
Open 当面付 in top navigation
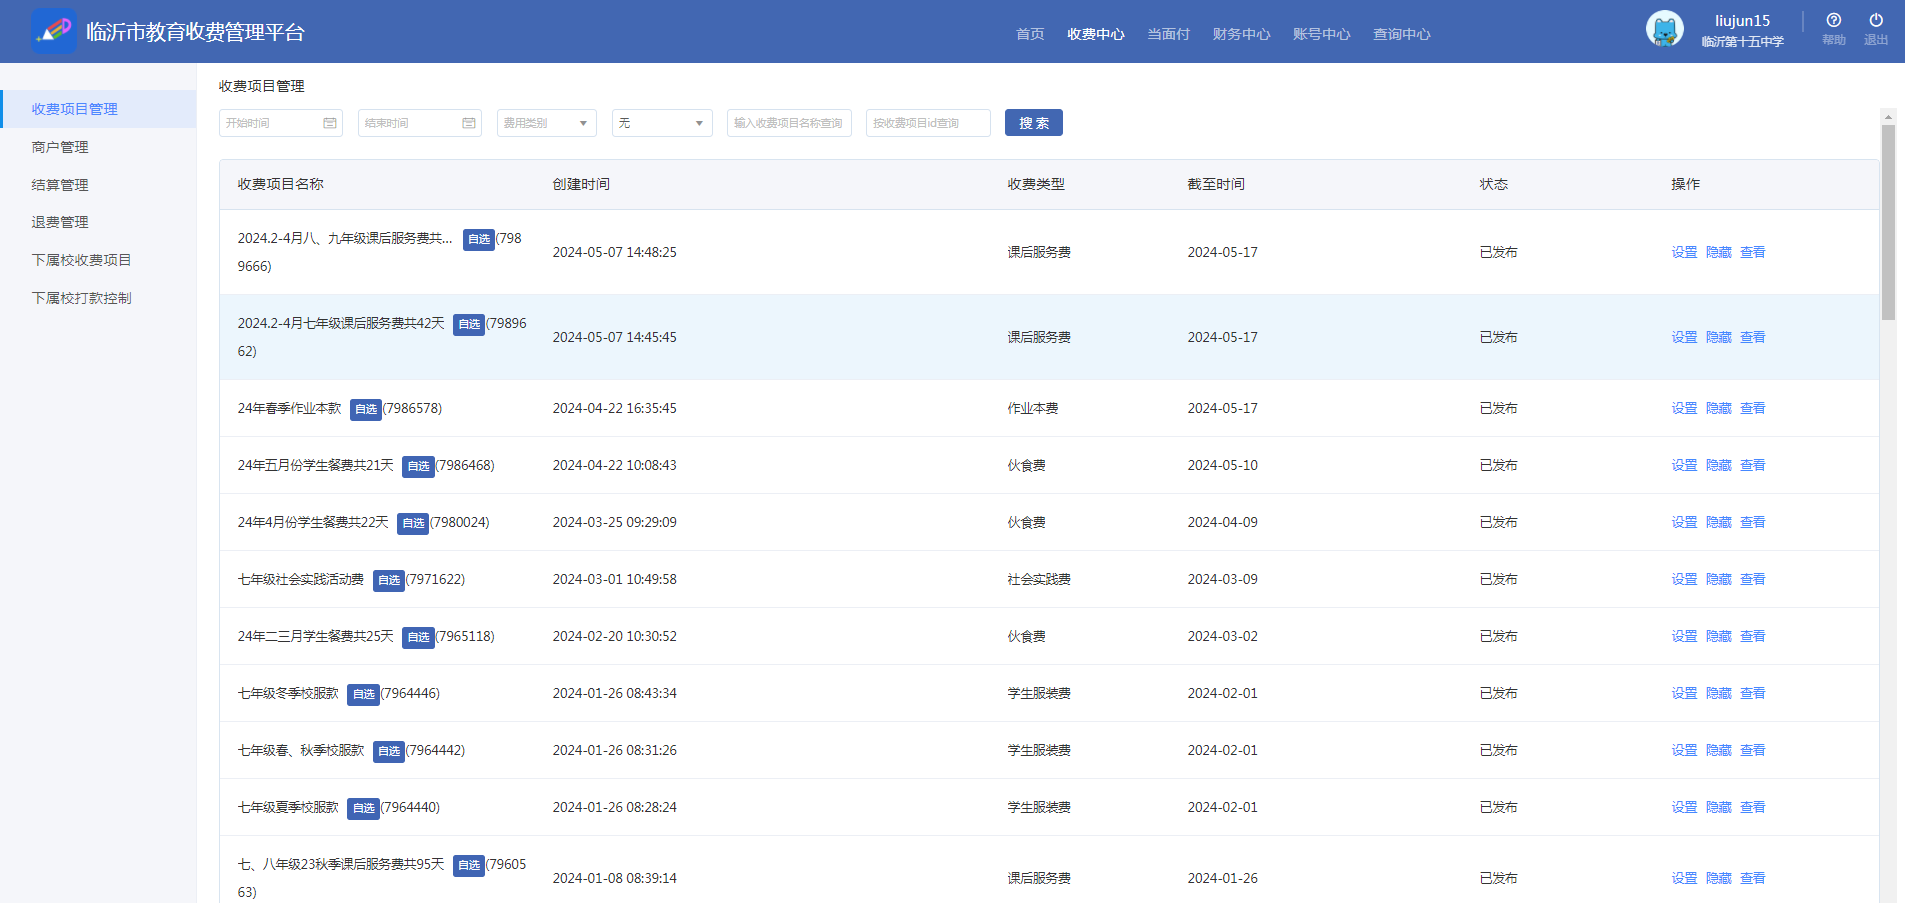coord(1168,34)
